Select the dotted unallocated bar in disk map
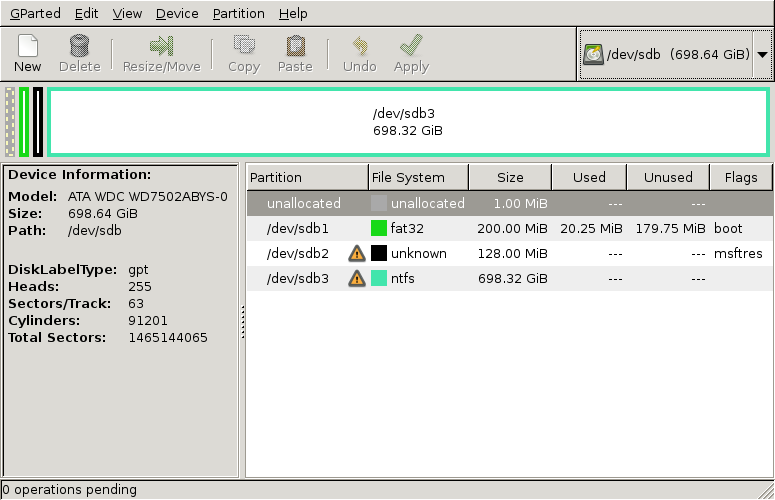775x500 pixels. [x=9, y=122]
